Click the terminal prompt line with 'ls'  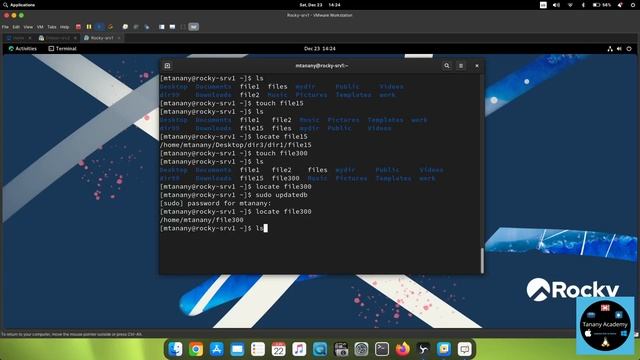coord(213,228)
